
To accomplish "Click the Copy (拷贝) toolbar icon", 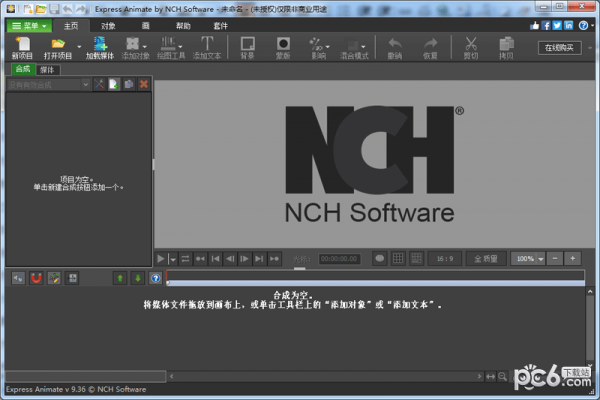I will coord(506,48).
